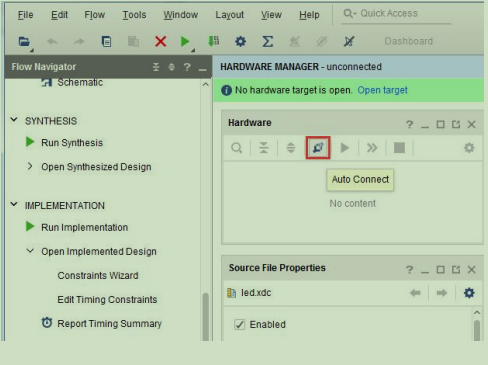Screen dimensions: 488x365
Task: Open Report Timing Summary
Action: [x=109, y=323]
